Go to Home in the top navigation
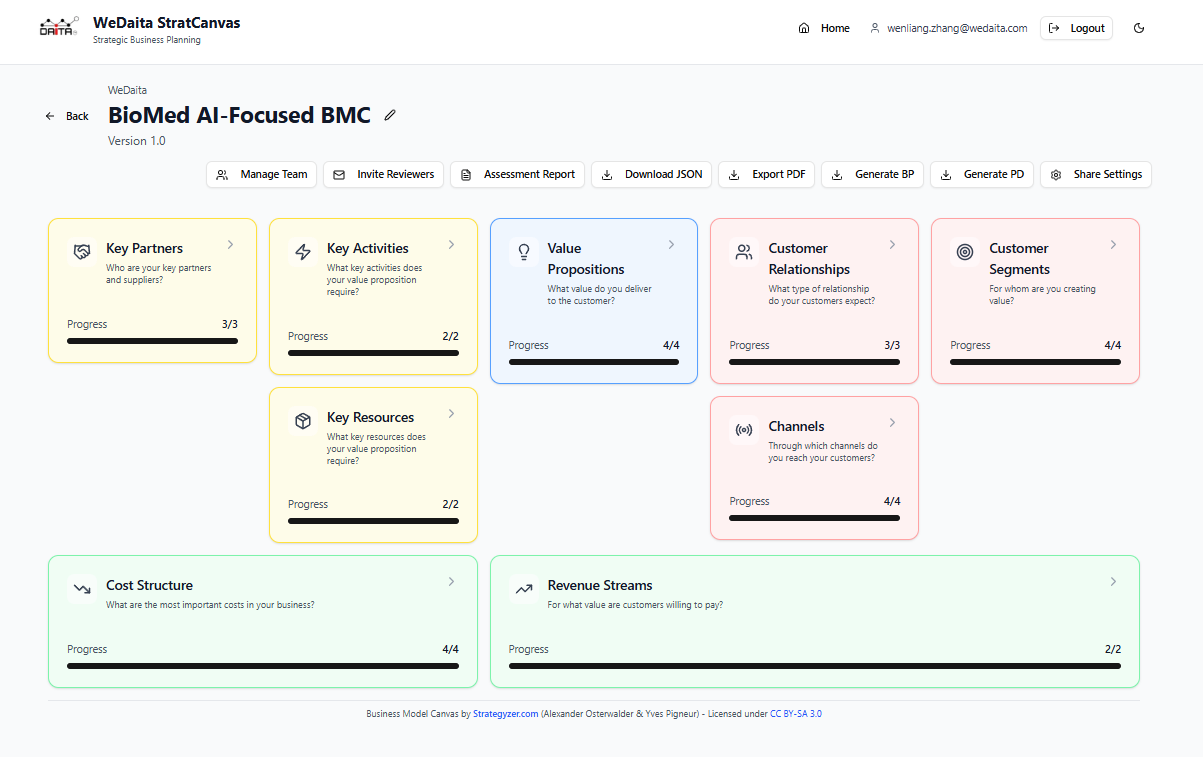1203x757 pixels. coord(824,28)
